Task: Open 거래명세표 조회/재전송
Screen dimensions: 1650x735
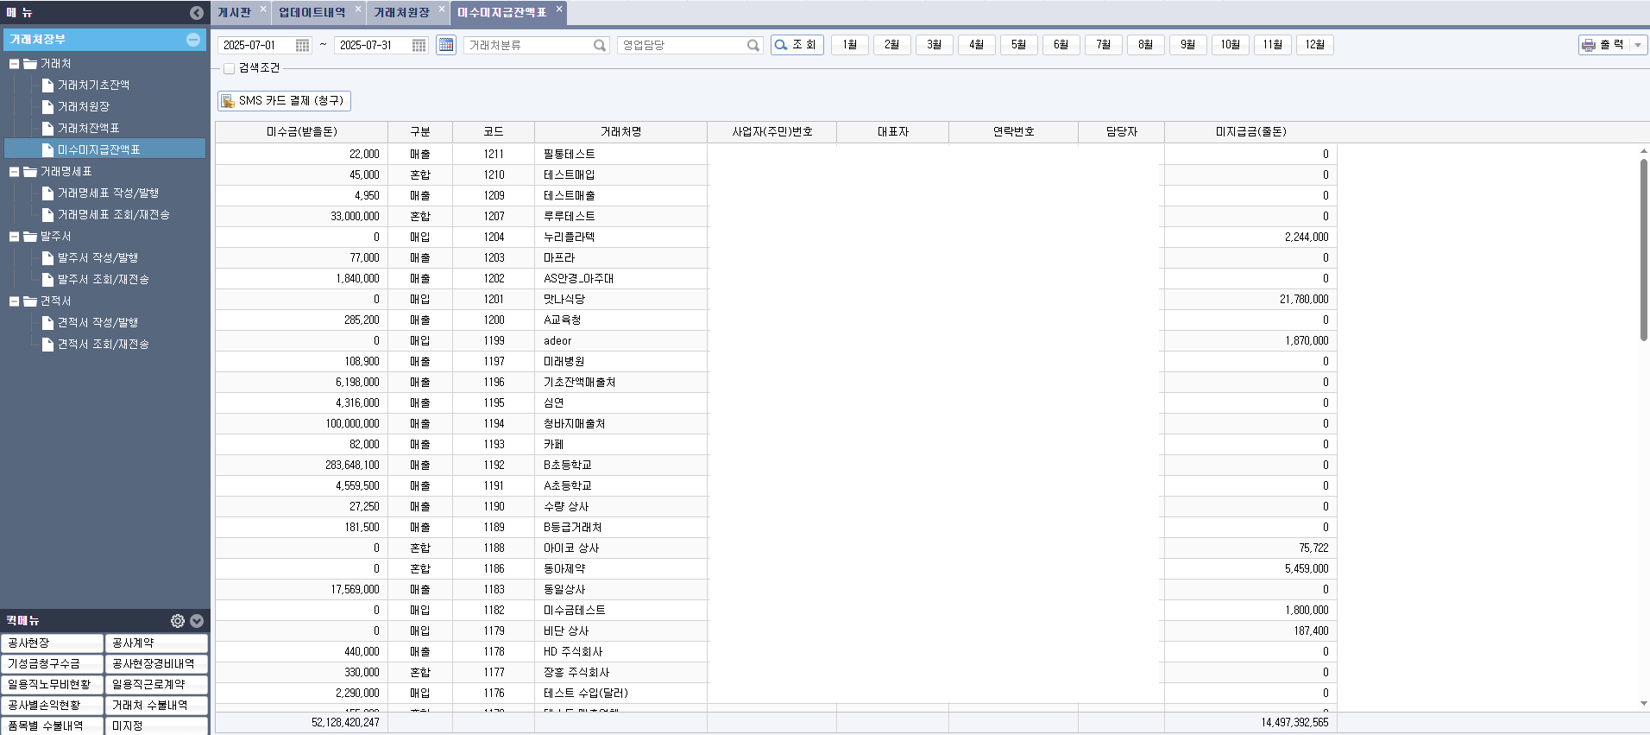Action: click(x=113, y=215)
